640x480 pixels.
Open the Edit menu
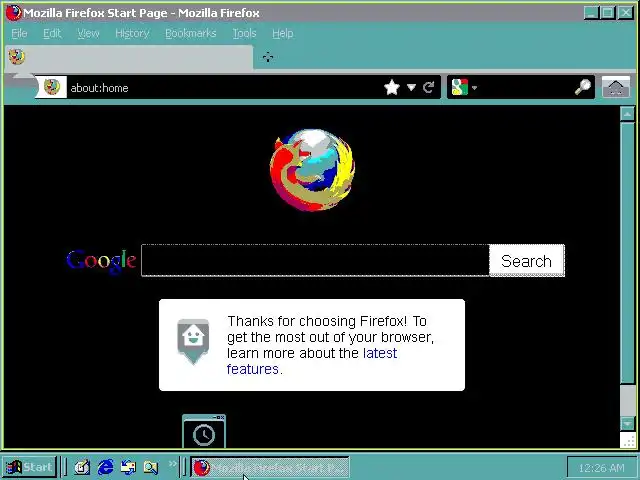click(52, 33)
